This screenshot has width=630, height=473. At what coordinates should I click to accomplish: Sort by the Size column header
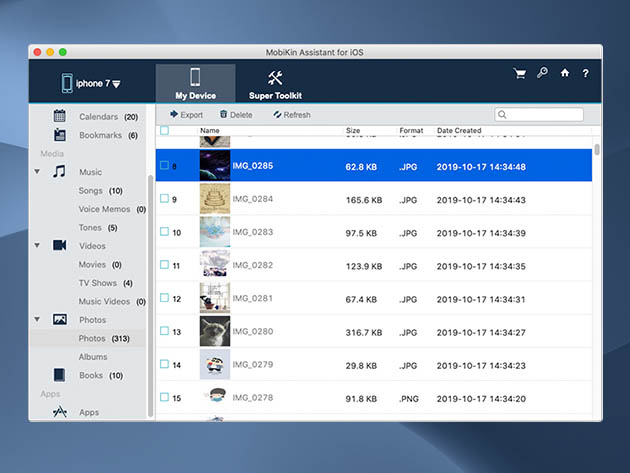(353, 131)
